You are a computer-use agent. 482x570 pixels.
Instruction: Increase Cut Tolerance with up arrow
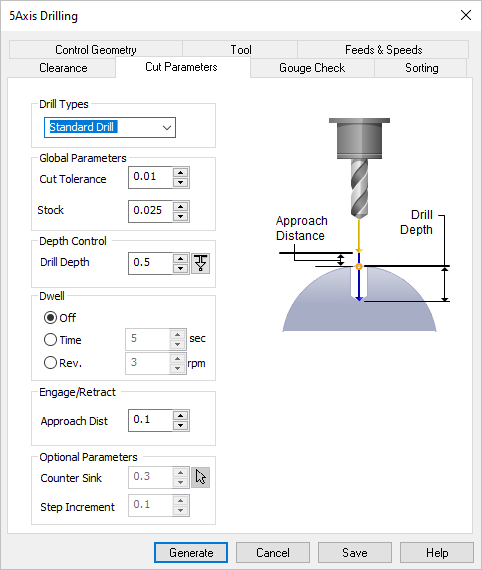tap(181, 172)
